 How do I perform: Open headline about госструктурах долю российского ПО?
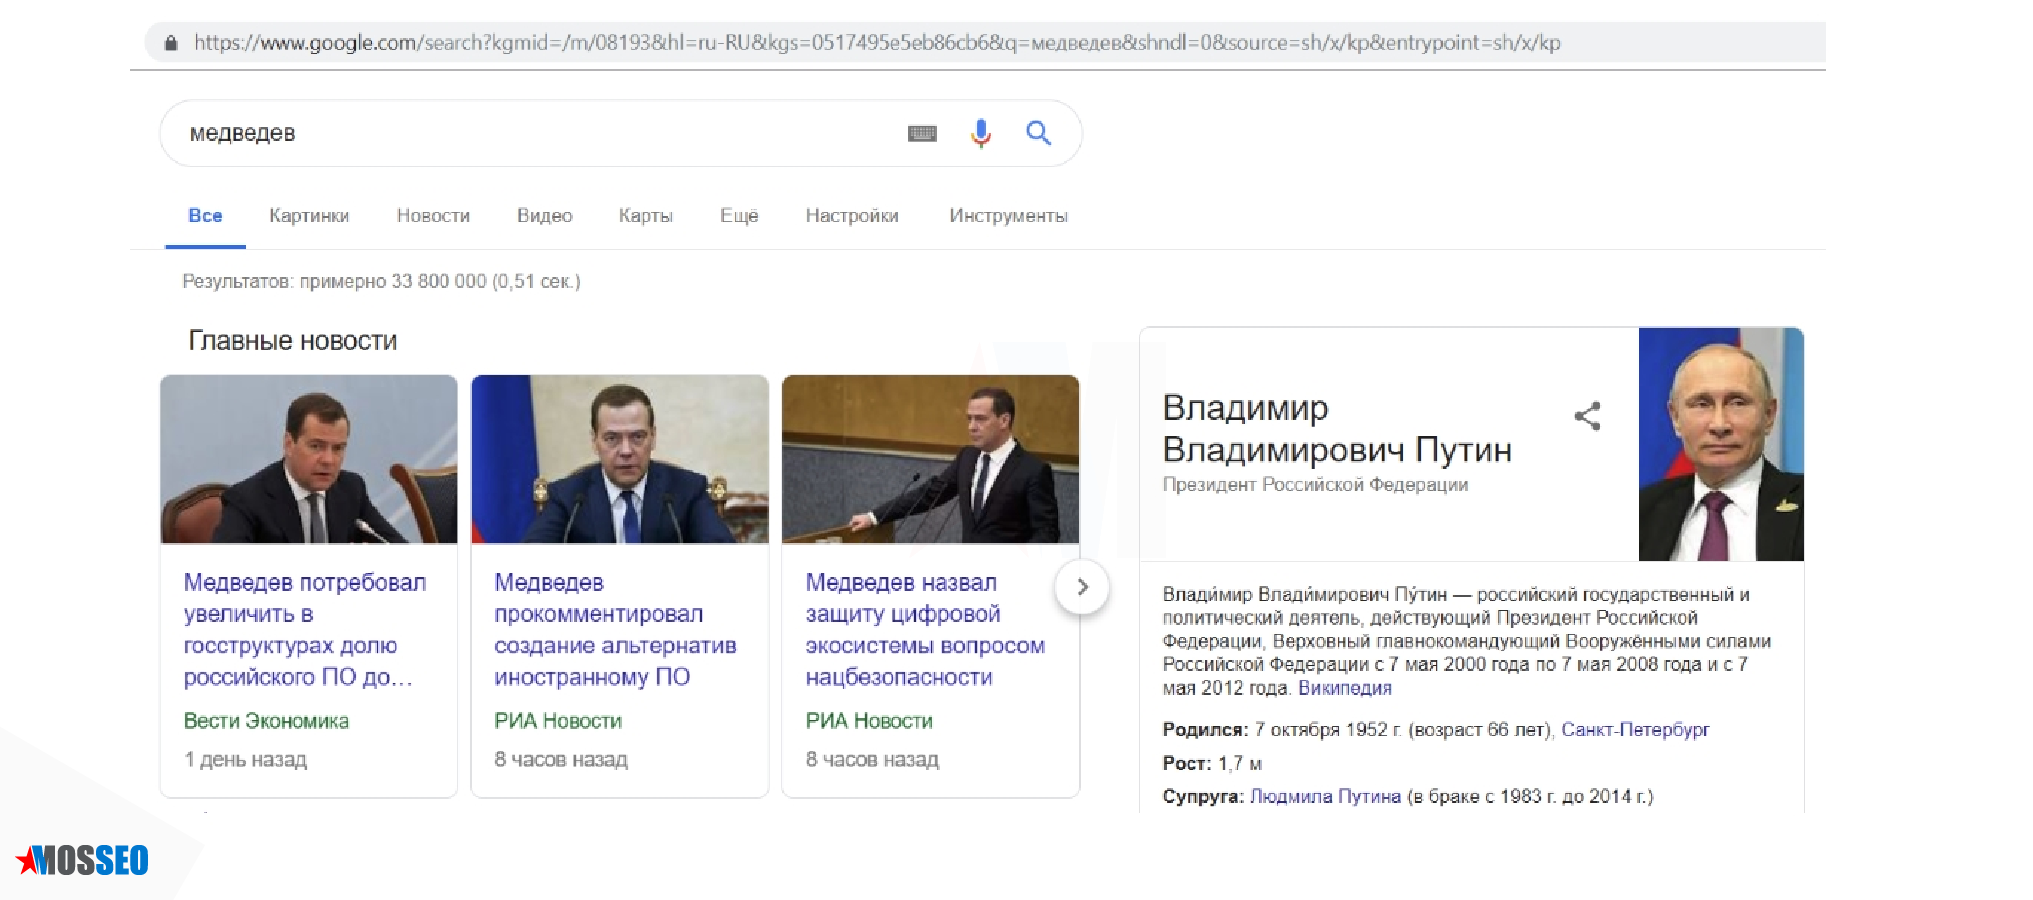click(304, 630)
